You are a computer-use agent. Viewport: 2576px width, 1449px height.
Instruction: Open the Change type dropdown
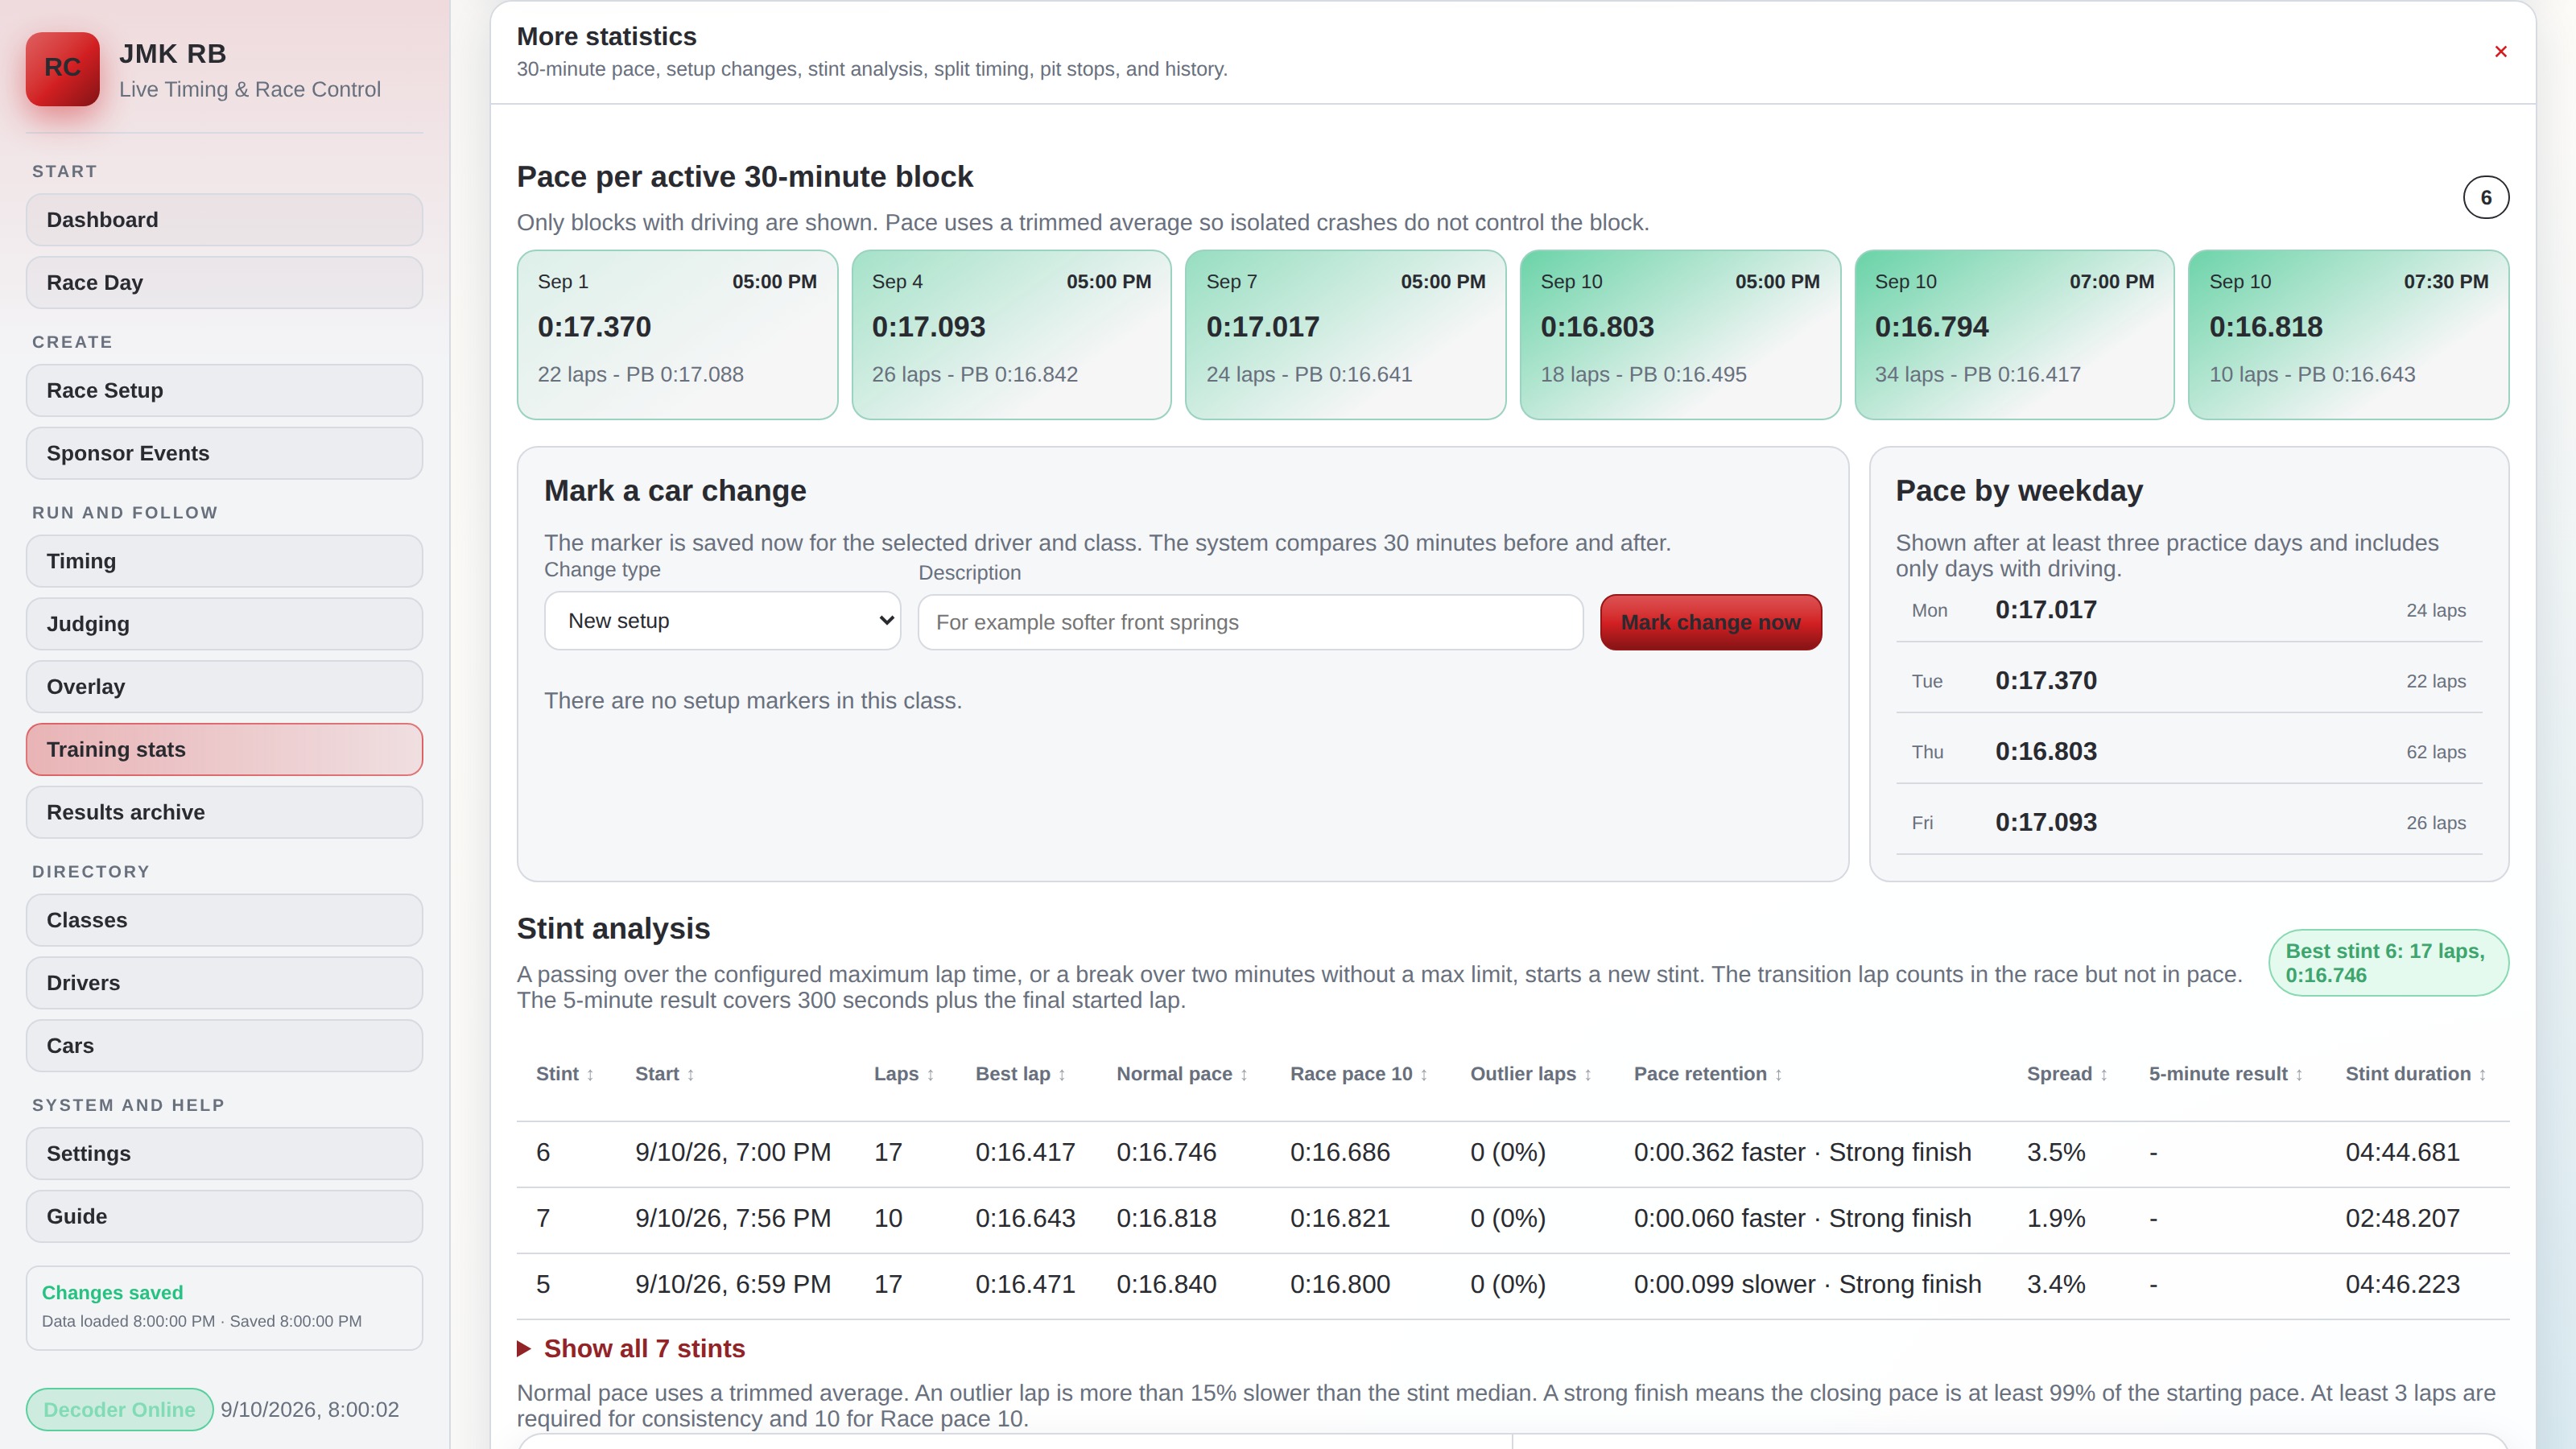tap(722, 621)
